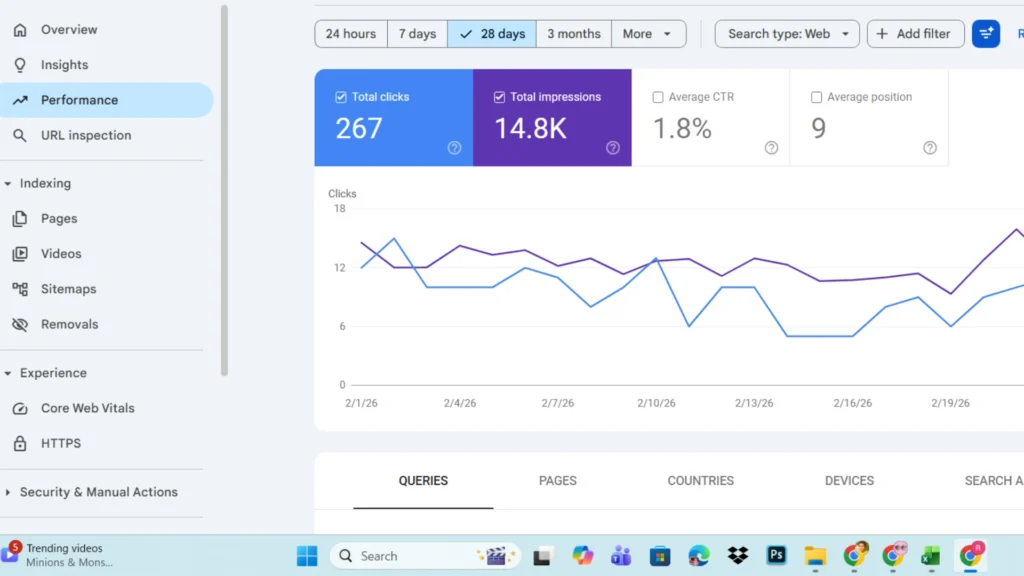This screenshot has width=1024, height=576.
Task: Enable the Average CTR checkbox
Action: [x=657, y=96]
